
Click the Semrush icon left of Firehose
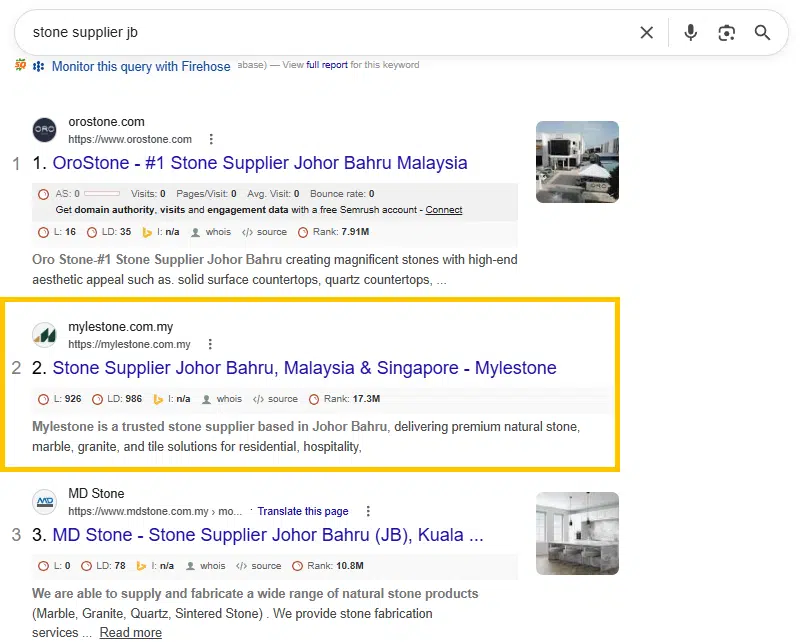(20, 65)
